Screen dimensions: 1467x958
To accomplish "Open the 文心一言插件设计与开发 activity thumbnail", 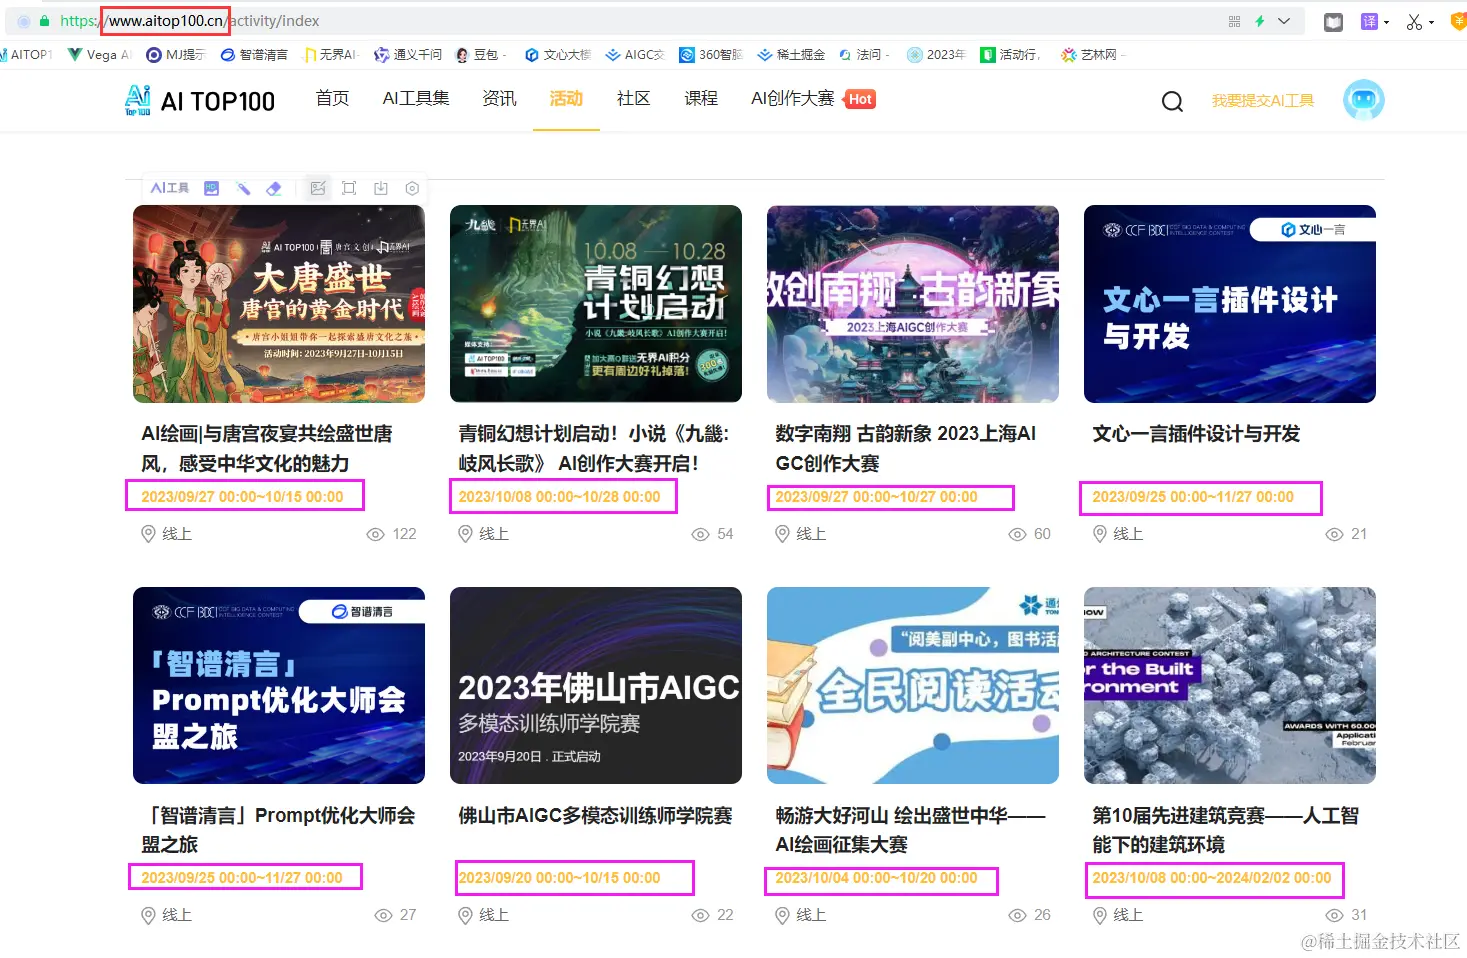I will [x=1229, y=303].
